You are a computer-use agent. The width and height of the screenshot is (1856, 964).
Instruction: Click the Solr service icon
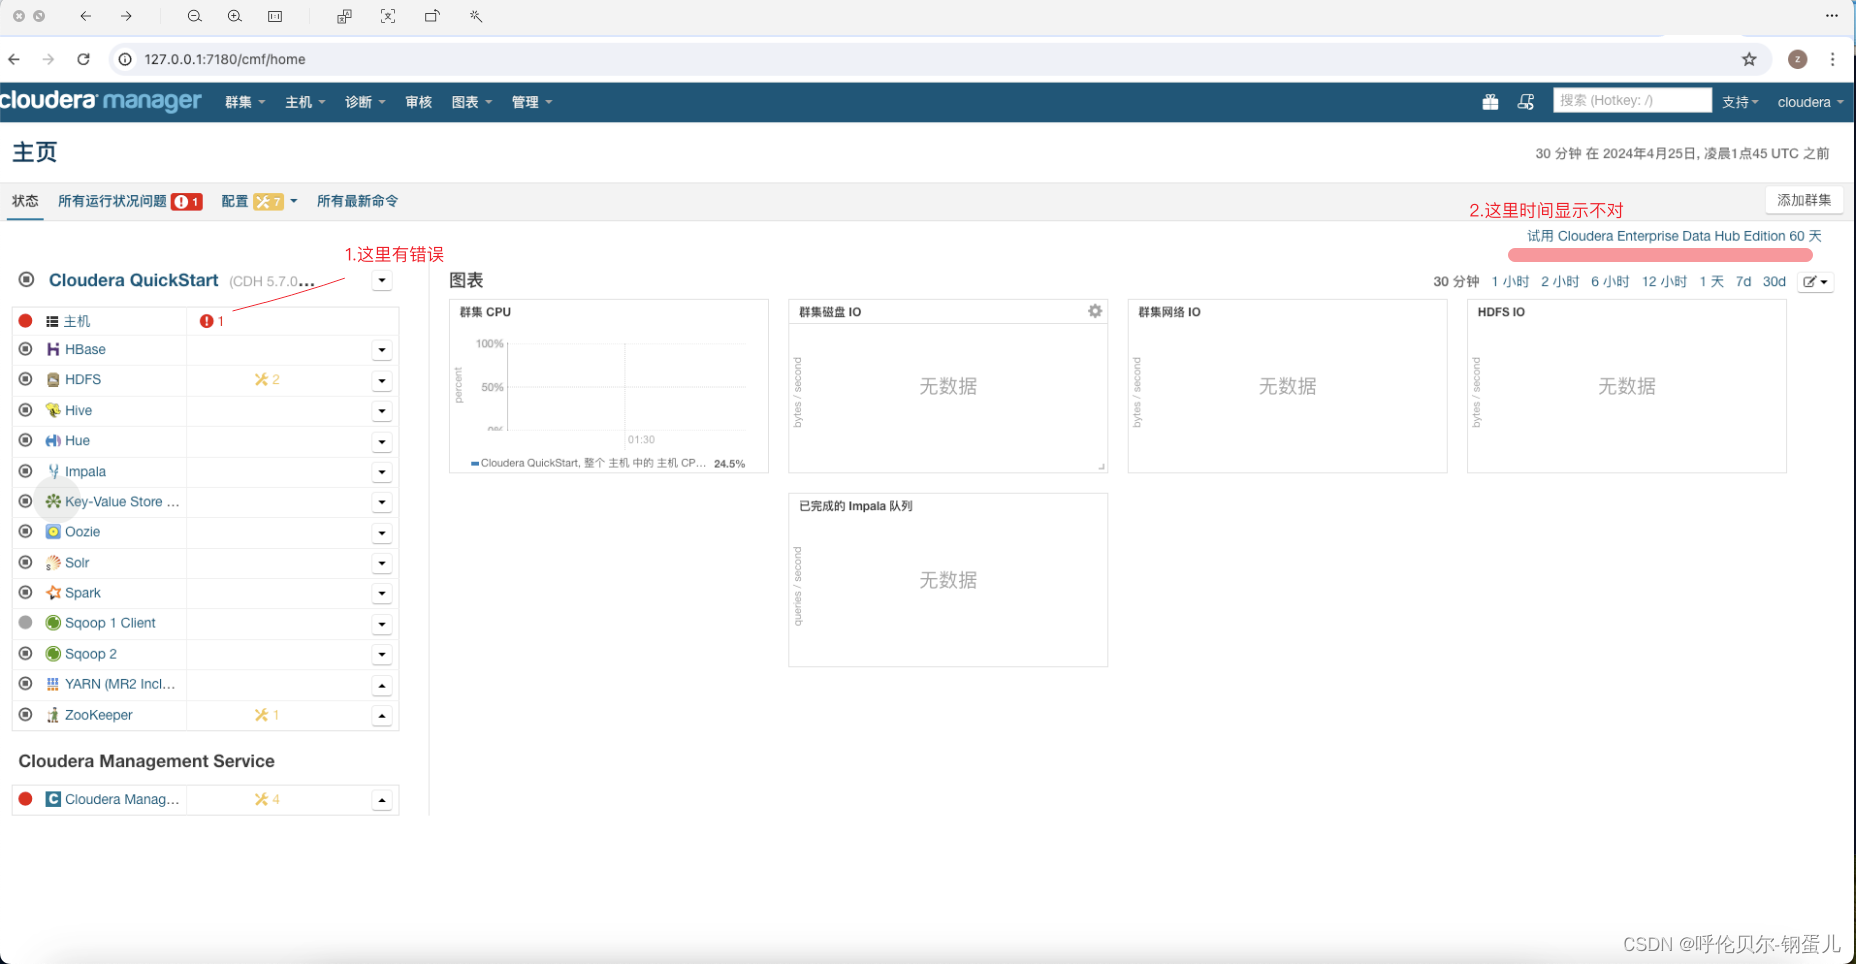(x=53, y=563)
